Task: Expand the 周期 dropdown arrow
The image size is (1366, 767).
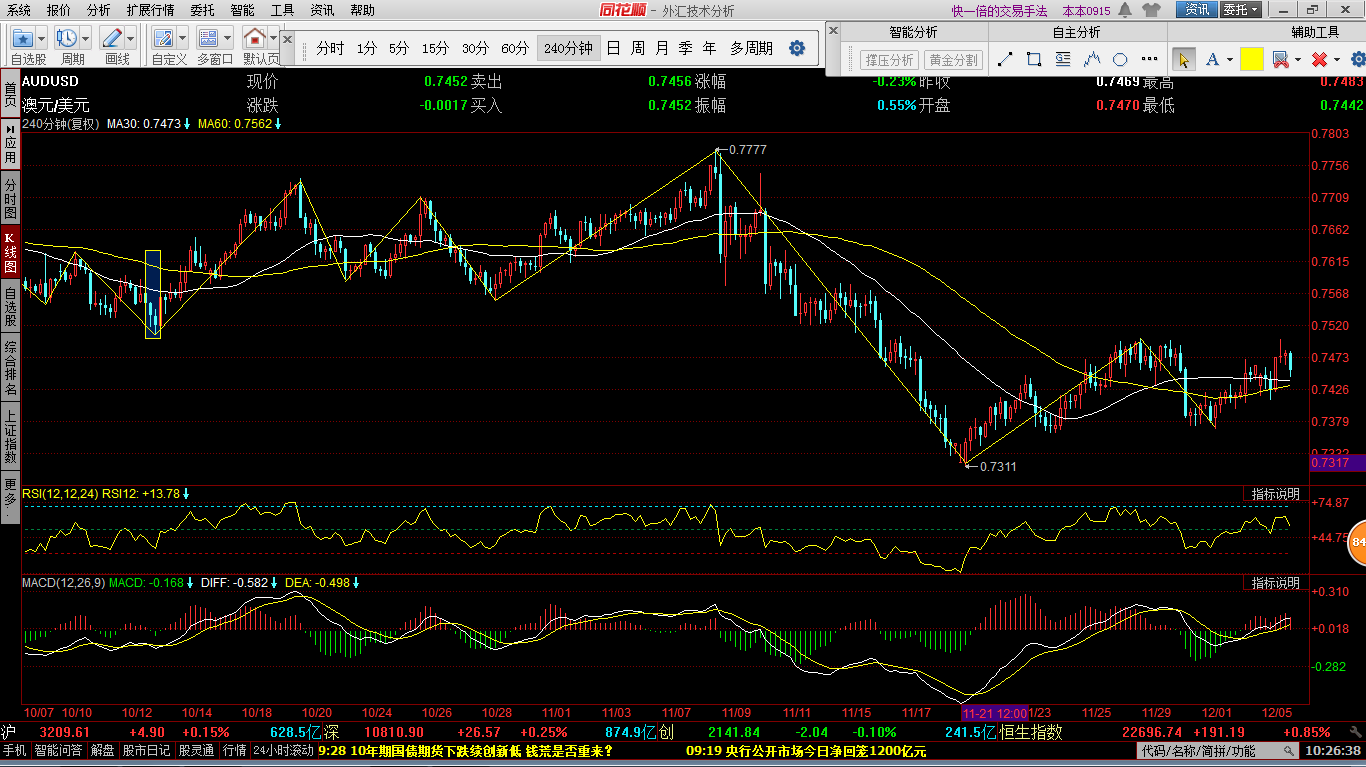Action: pos(86,39)
